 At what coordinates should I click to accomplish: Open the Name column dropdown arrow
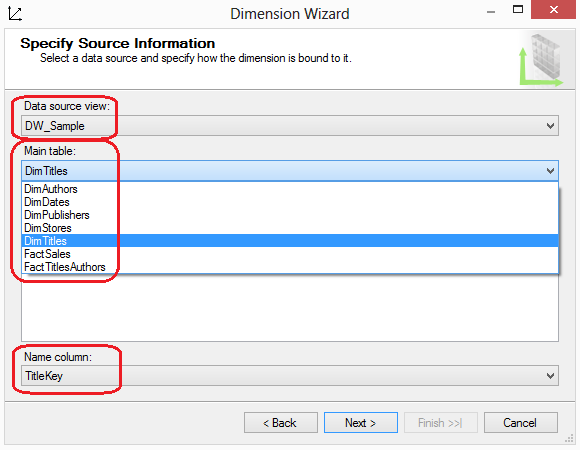point(550,376)
